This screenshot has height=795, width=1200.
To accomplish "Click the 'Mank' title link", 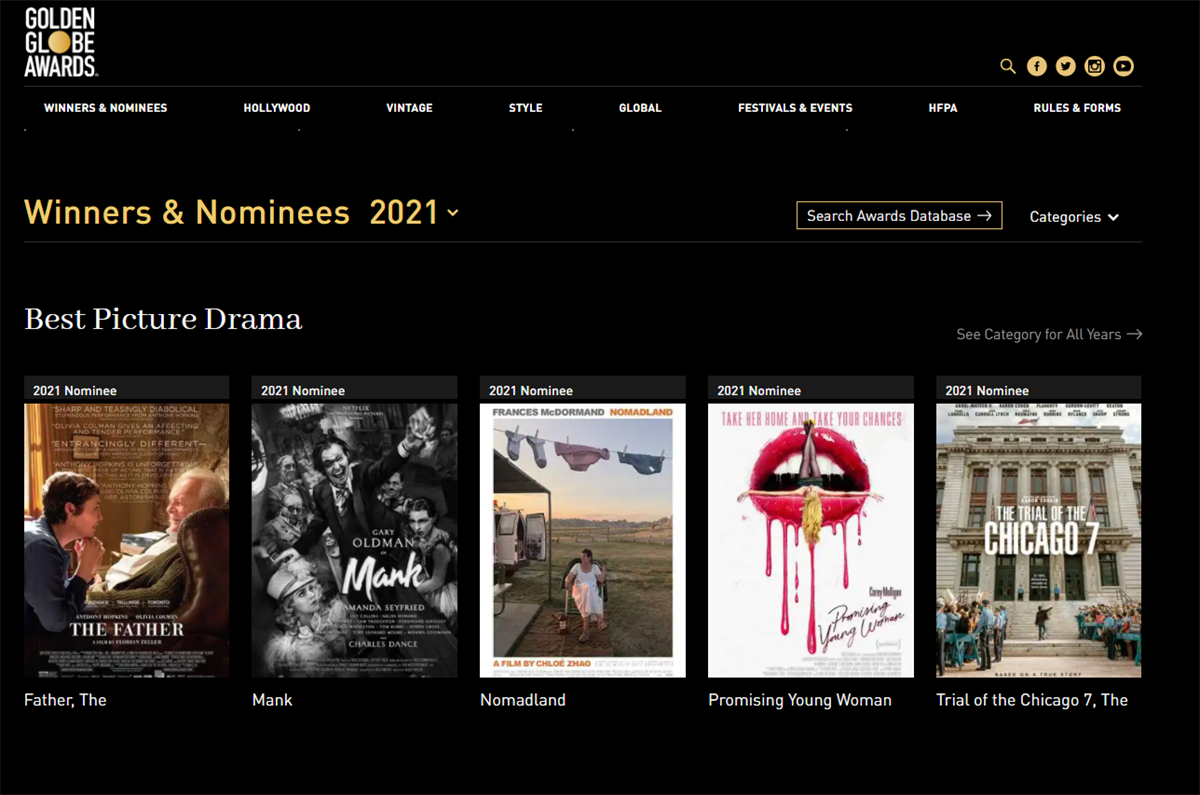I will 272,700.
